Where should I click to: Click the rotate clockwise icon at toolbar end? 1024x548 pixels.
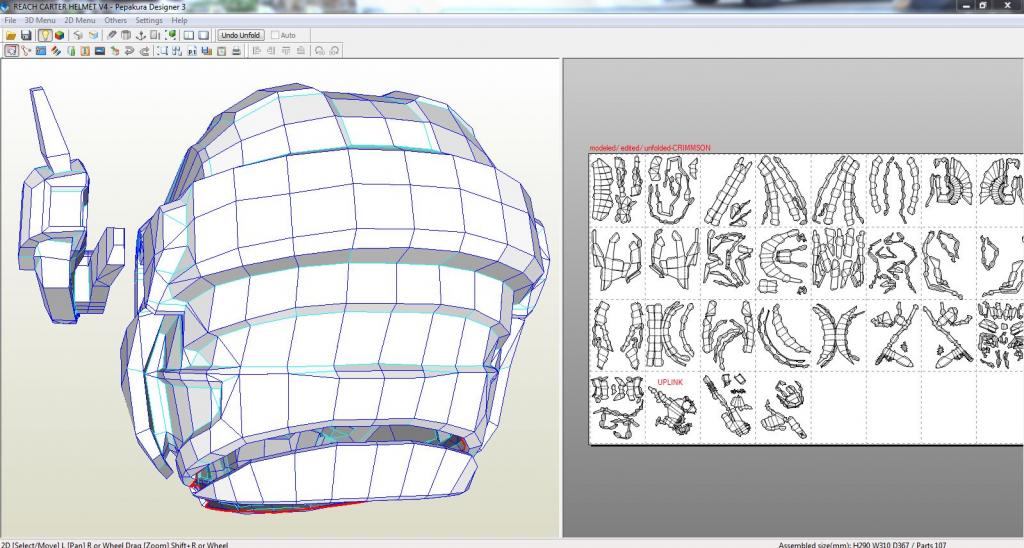334,50
